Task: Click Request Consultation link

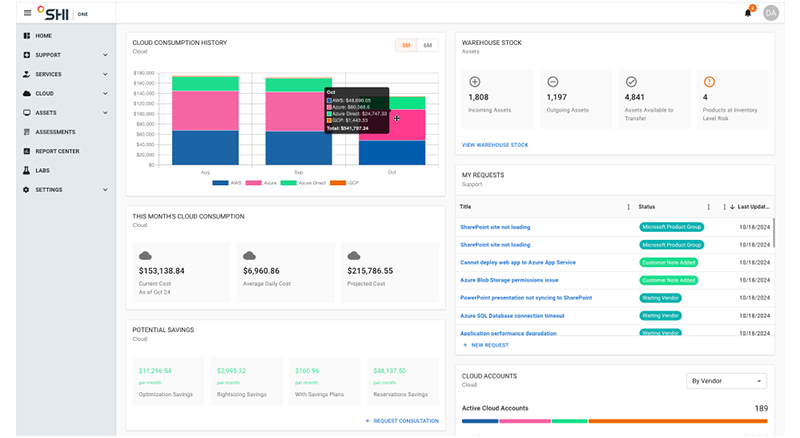Action: (x=402, y=421)
